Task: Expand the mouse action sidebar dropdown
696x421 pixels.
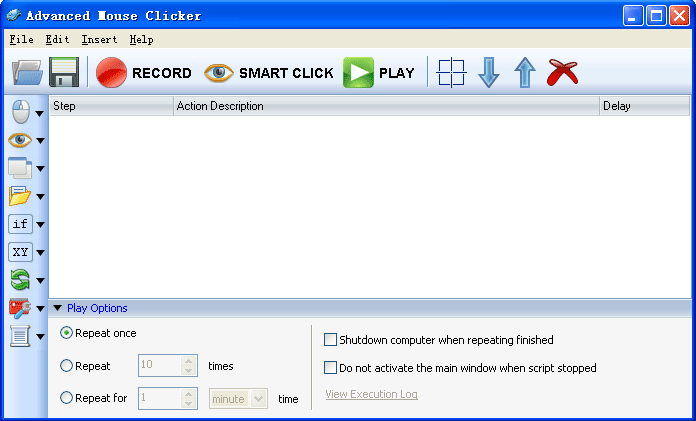Action: pyautogui.click(x=40, y=113)
